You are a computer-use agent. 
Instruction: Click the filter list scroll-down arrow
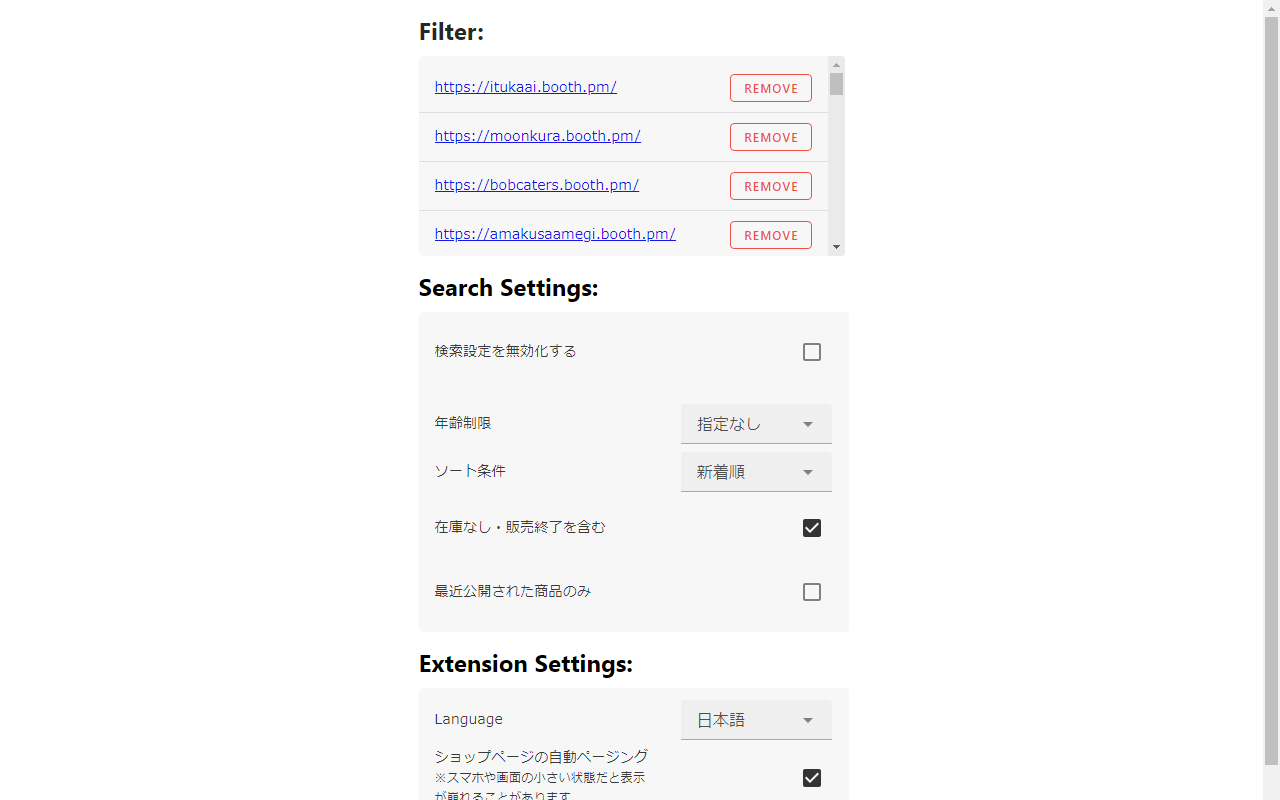pos(837,247)
